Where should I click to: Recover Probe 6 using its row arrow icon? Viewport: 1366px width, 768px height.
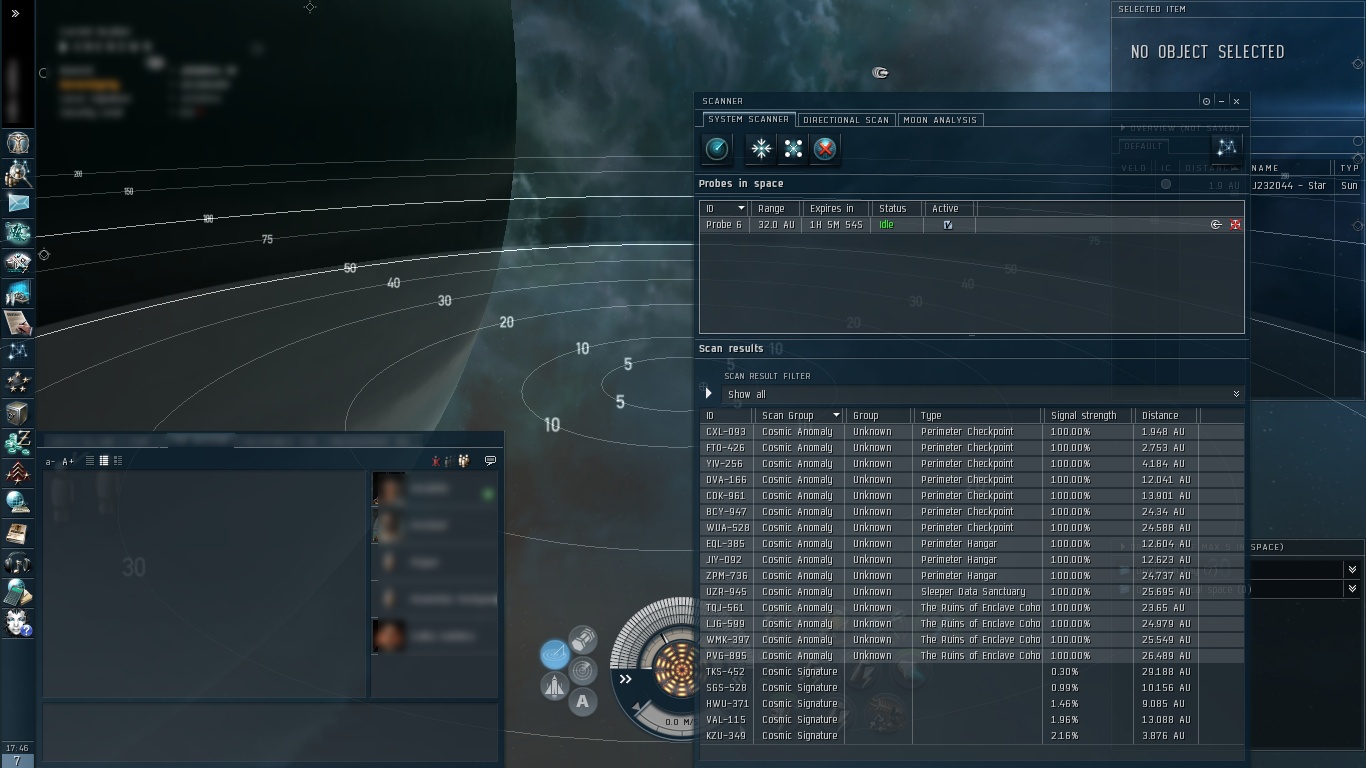point(1216,225)
